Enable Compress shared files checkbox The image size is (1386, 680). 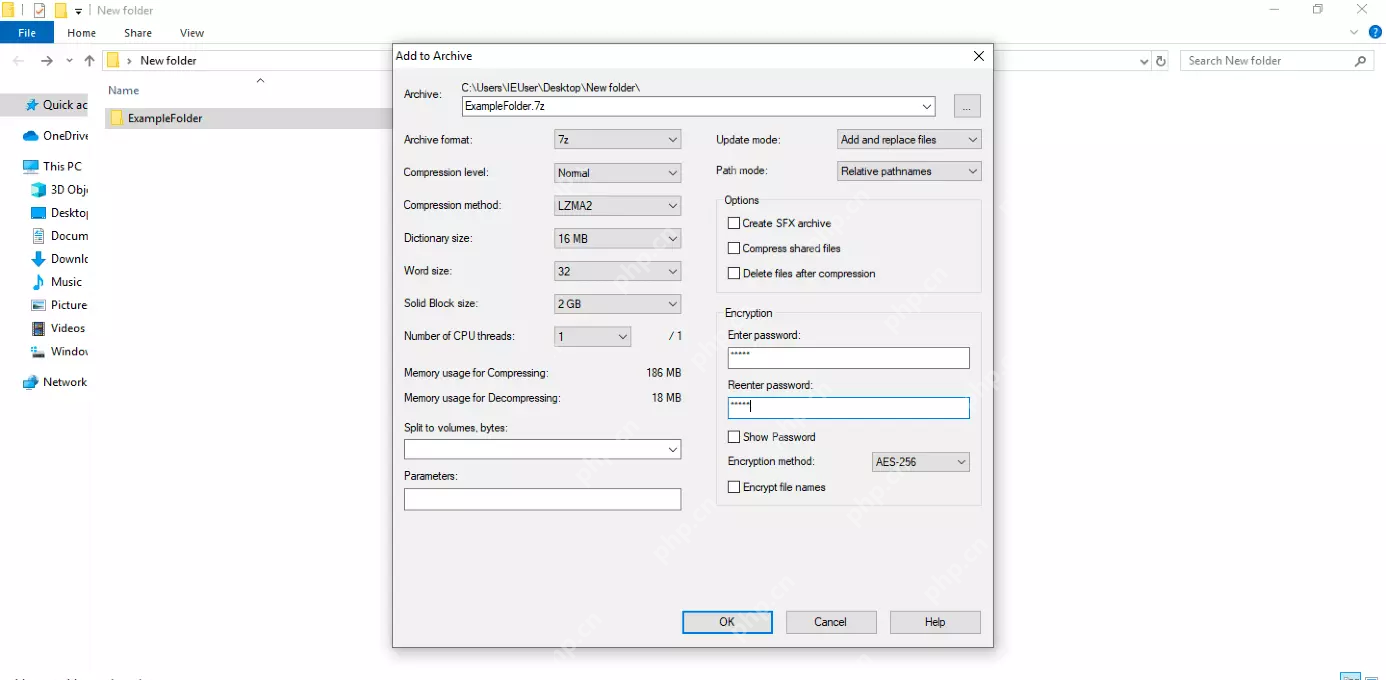click(x=734, y=248)
